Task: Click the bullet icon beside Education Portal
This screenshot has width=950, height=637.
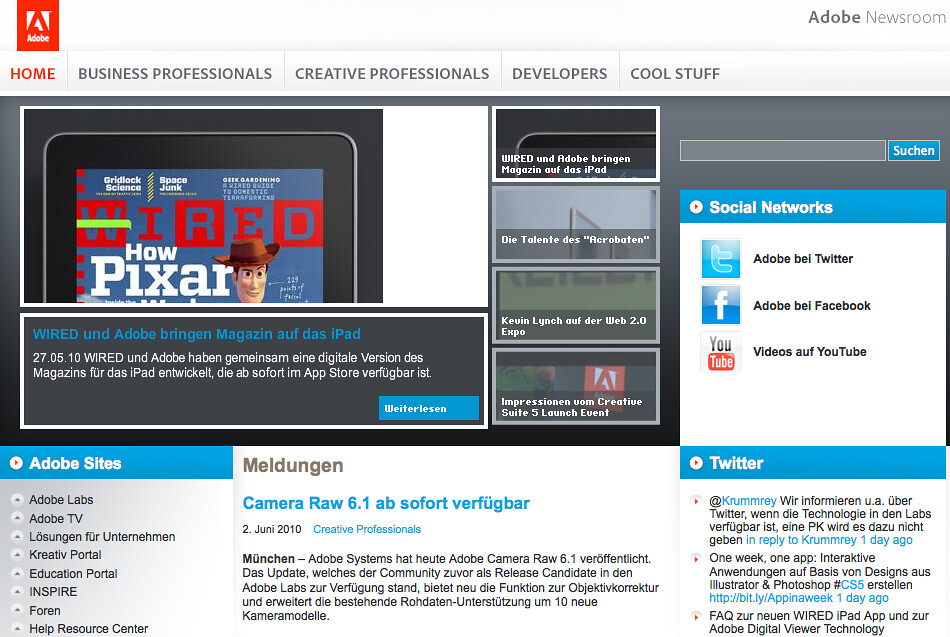Action: click(x=17, y=573)
